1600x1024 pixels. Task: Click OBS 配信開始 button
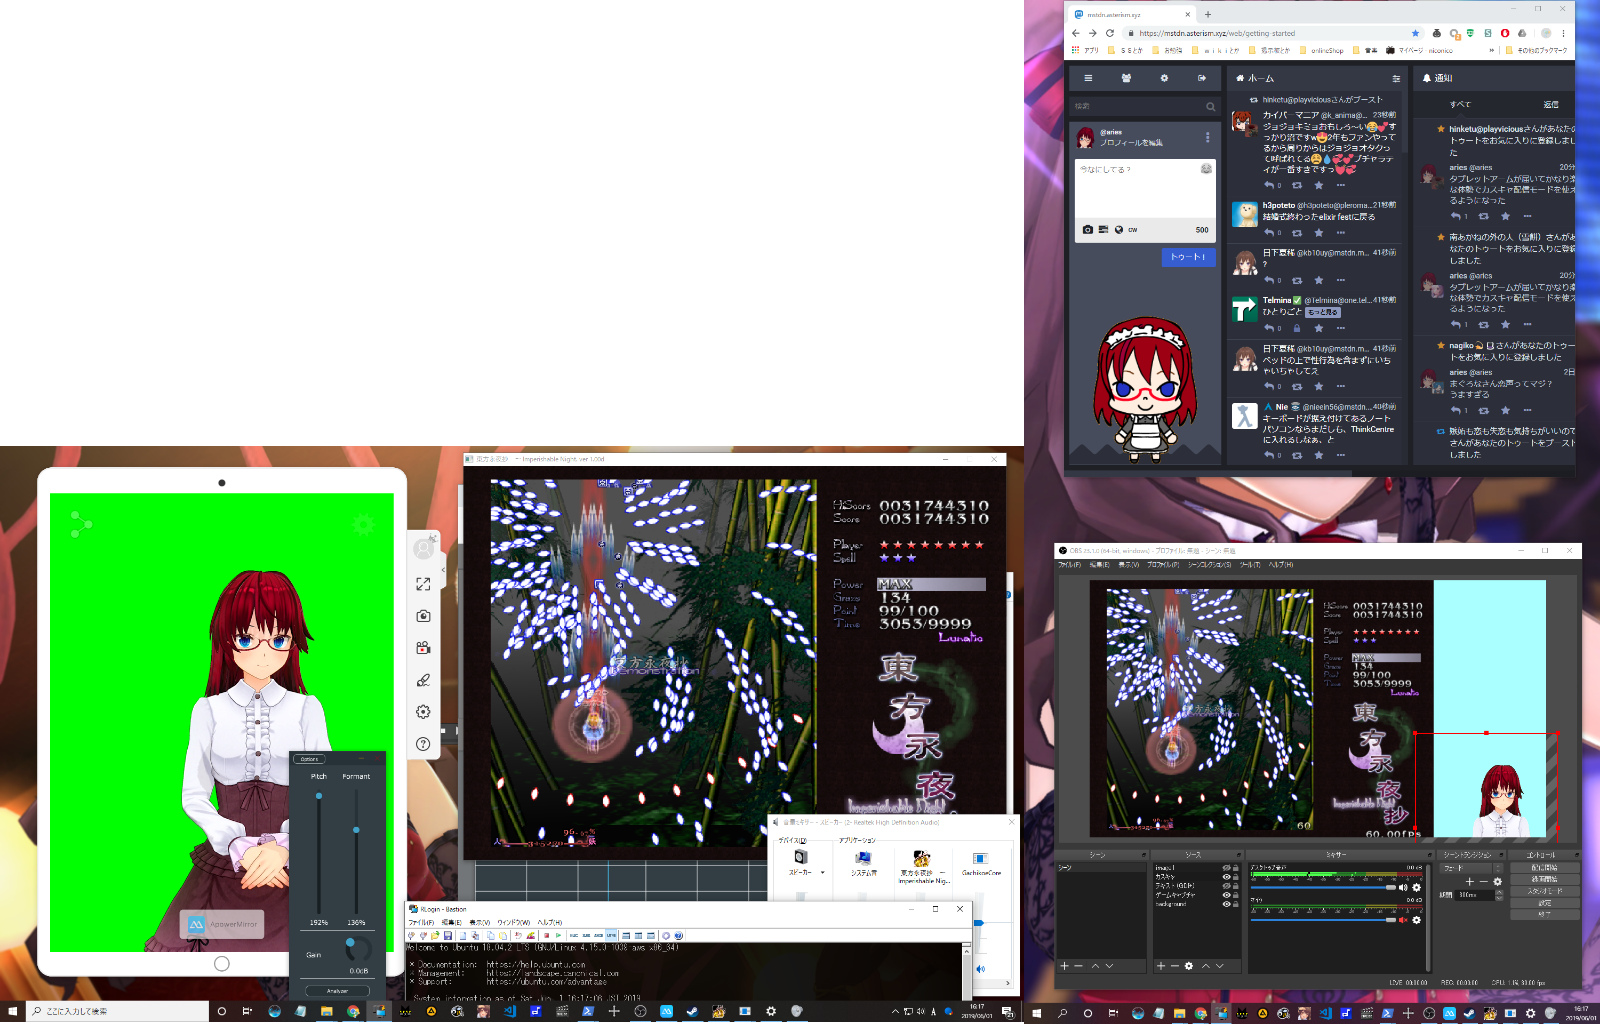click(x=1543, y=868)
